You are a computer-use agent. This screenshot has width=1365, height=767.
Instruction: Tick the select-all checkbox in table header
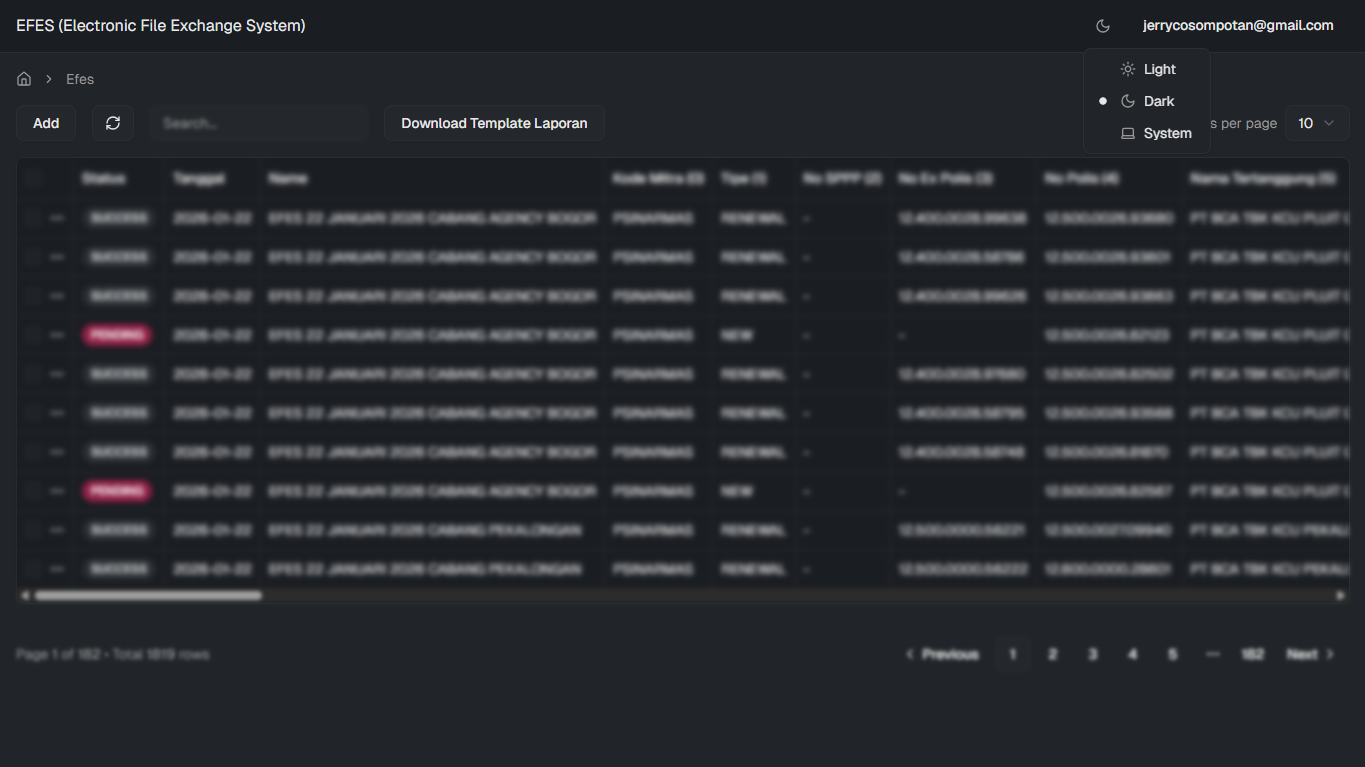click(35, 179)
